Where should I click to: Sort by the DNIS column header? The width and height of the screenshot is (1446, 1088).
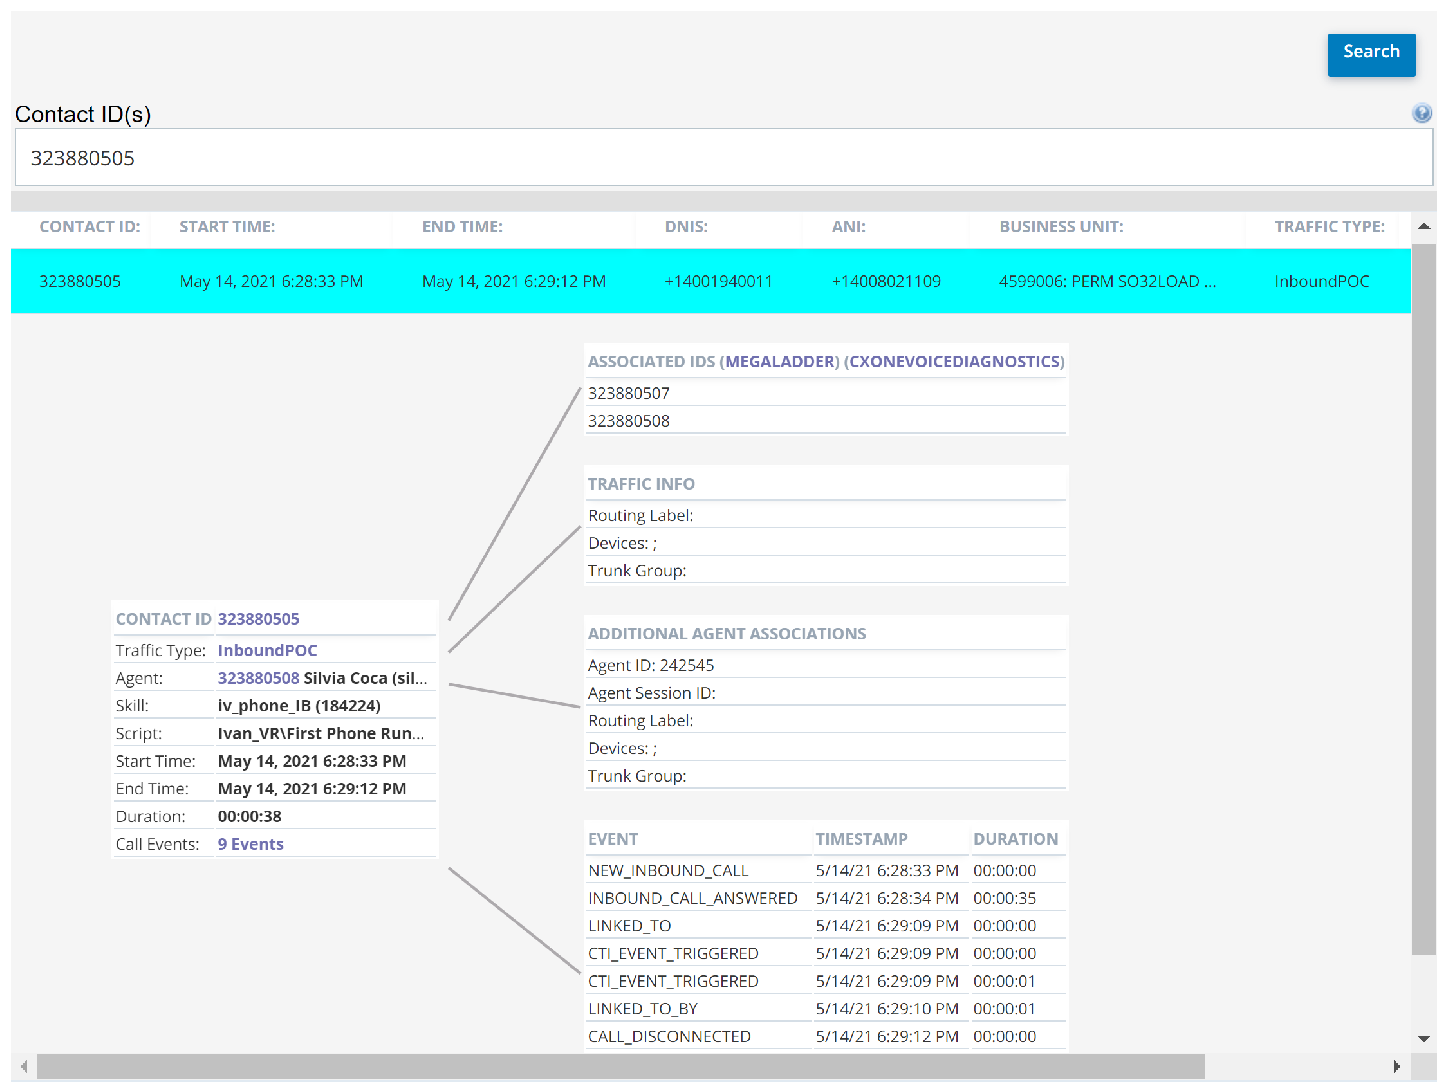[687, 226]
